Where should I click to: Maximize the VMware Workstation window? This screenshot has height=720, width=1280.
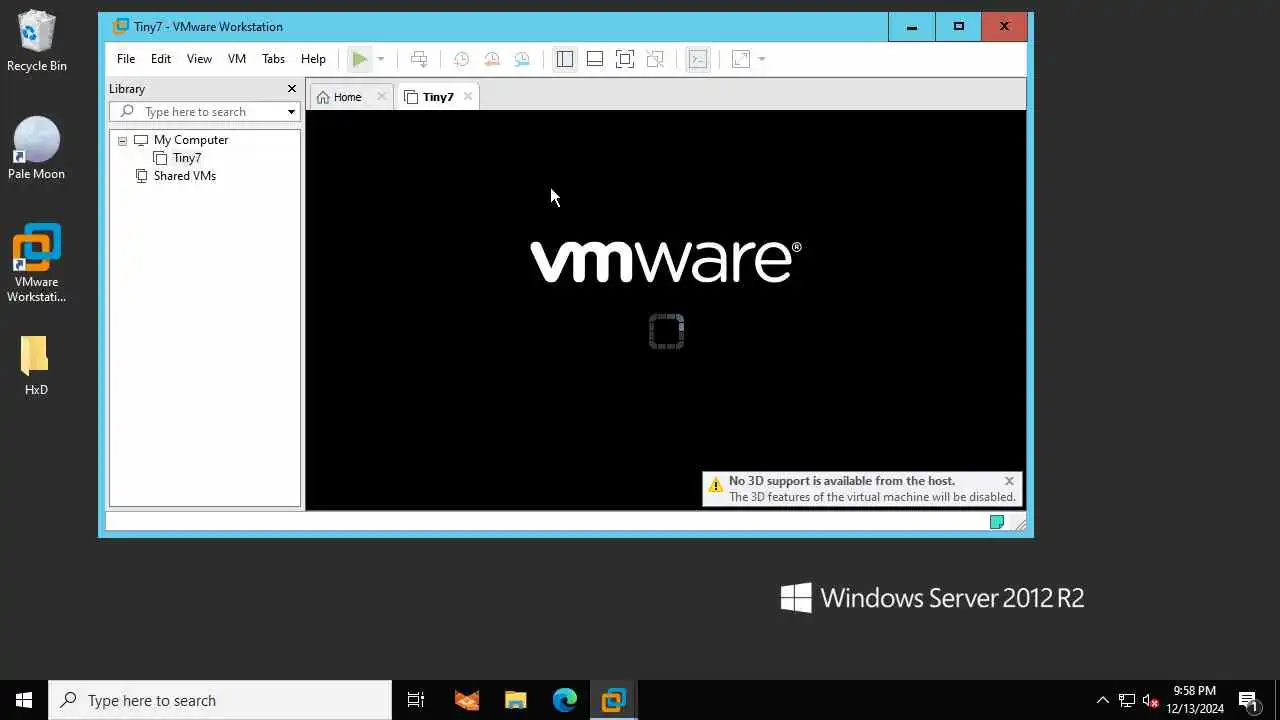point(958,27)
